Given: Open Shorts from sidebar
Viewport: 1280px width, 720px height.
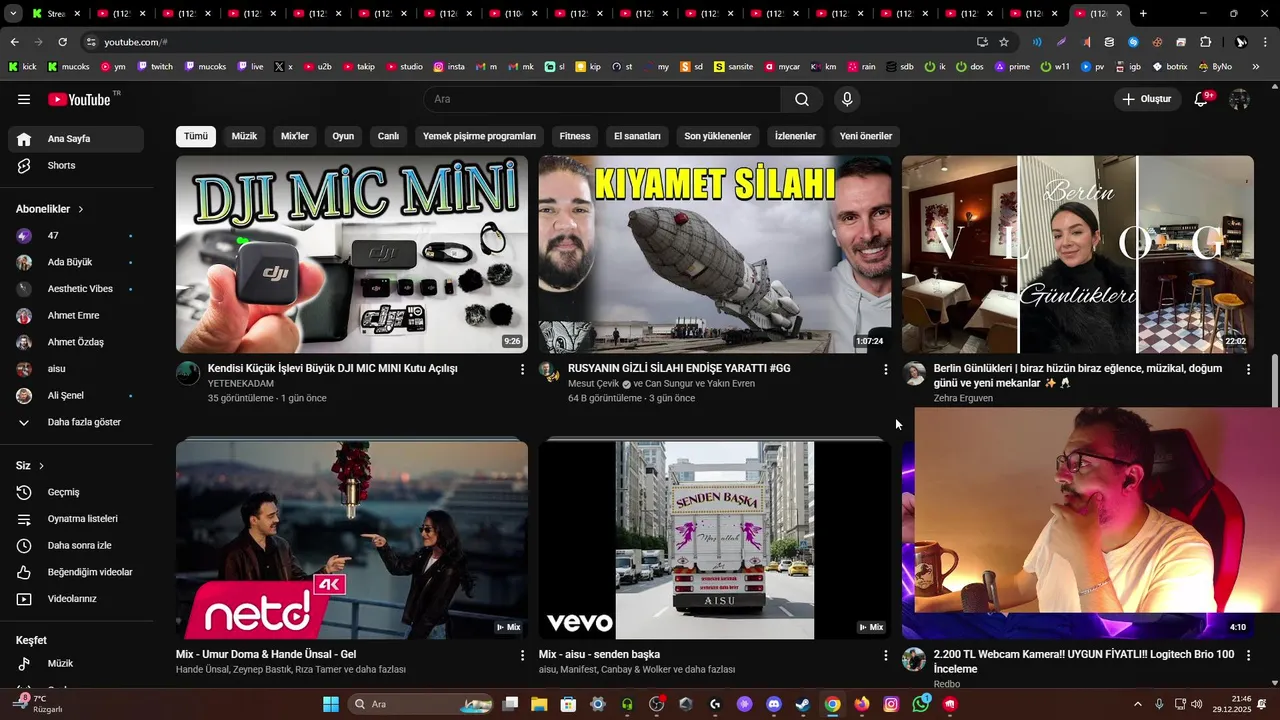Looking at the screenshot, I should click(76, 165).
